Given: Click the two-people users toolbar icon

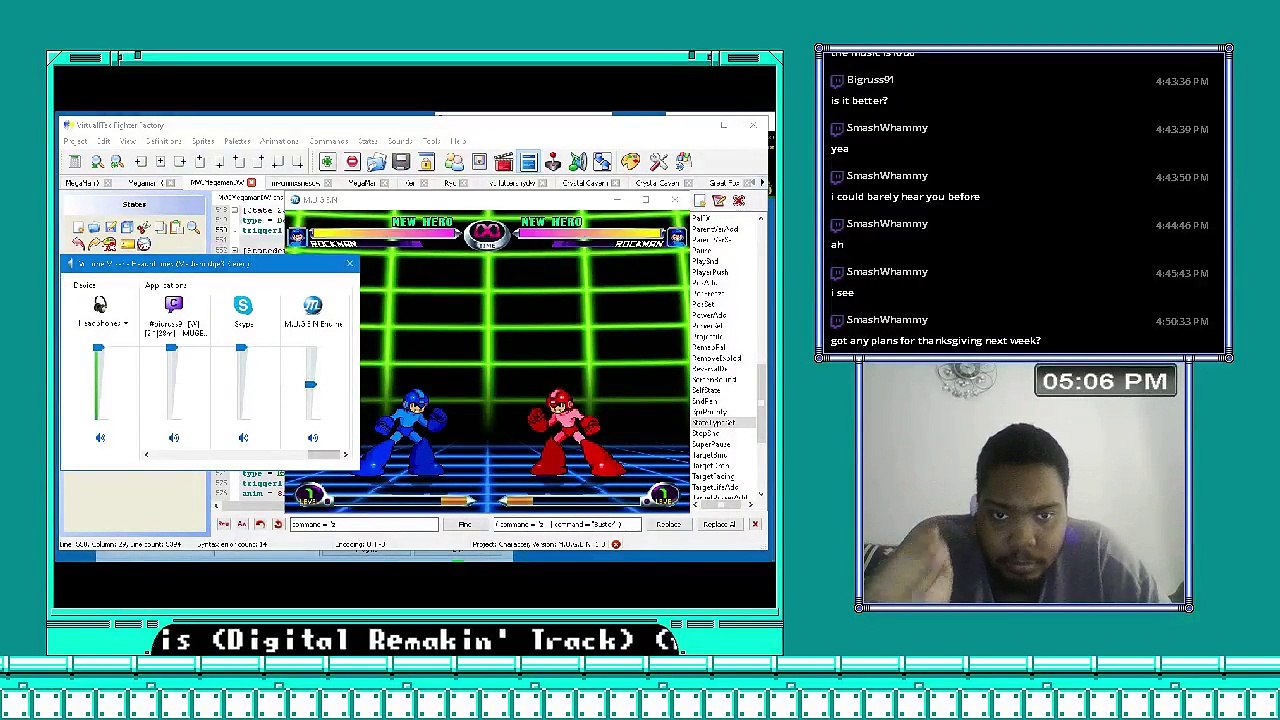Looking at the screenshot, I should pos(454,162).
